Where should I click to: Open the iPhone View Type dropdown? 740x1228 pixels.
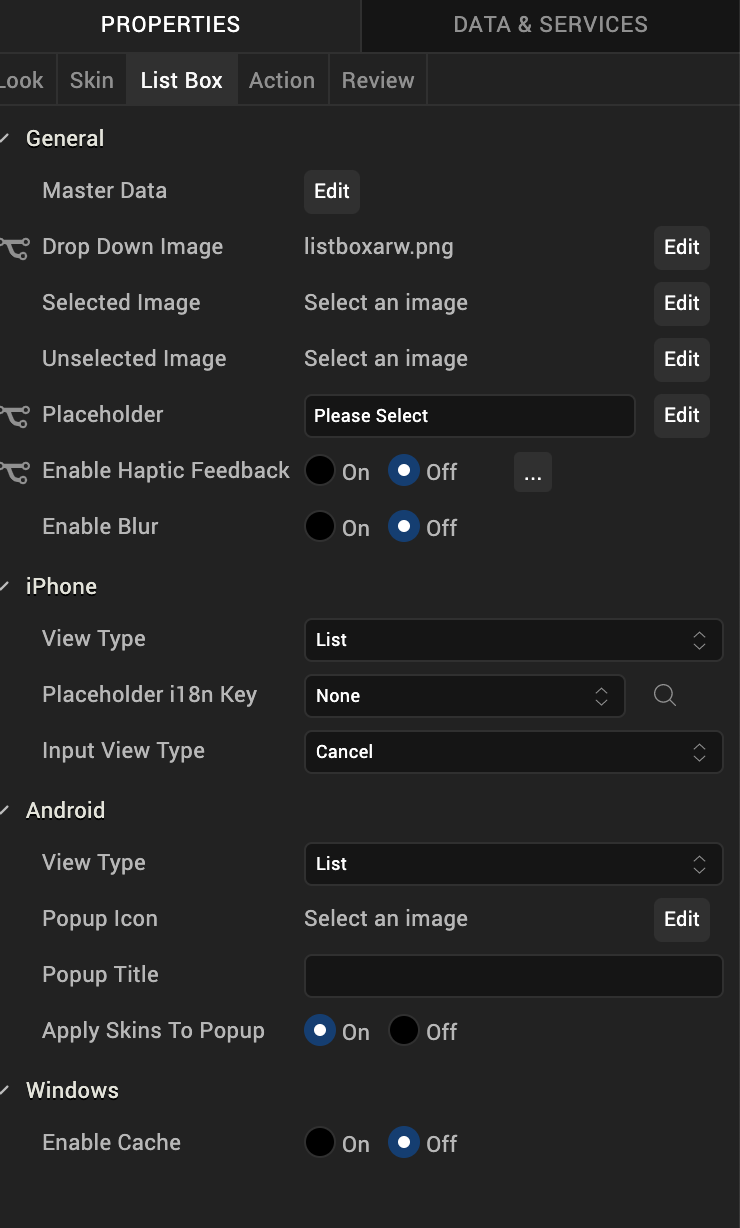click(x=513, y=640)
